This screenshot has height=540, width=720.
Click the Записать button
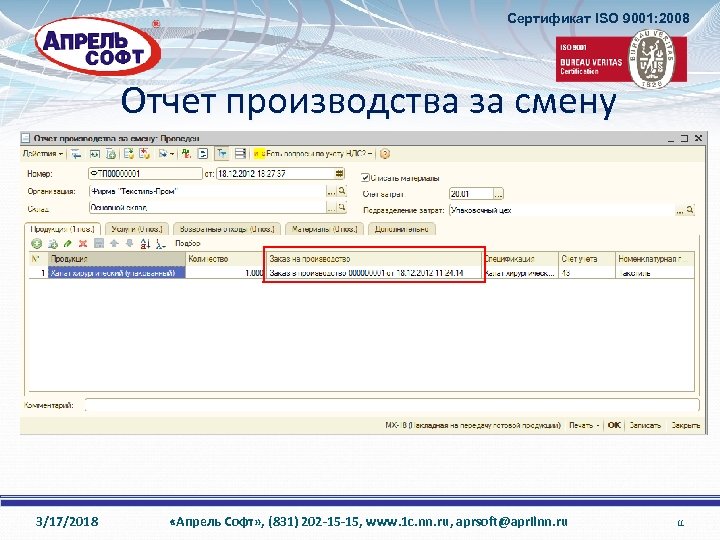[645, 425]
